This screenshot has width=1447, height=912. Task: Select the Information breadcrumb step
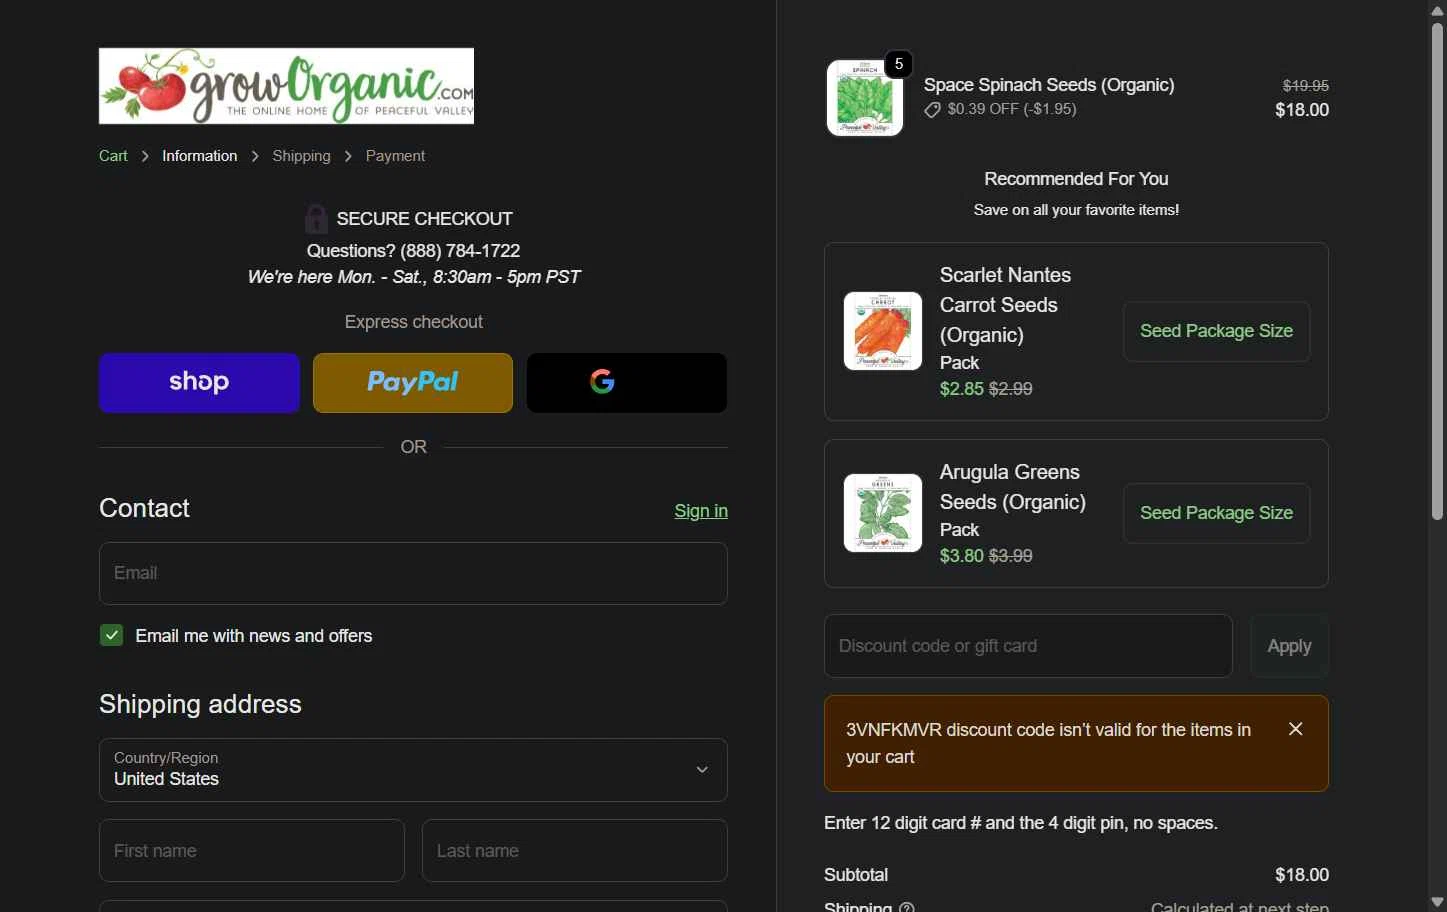pos(200,156)
